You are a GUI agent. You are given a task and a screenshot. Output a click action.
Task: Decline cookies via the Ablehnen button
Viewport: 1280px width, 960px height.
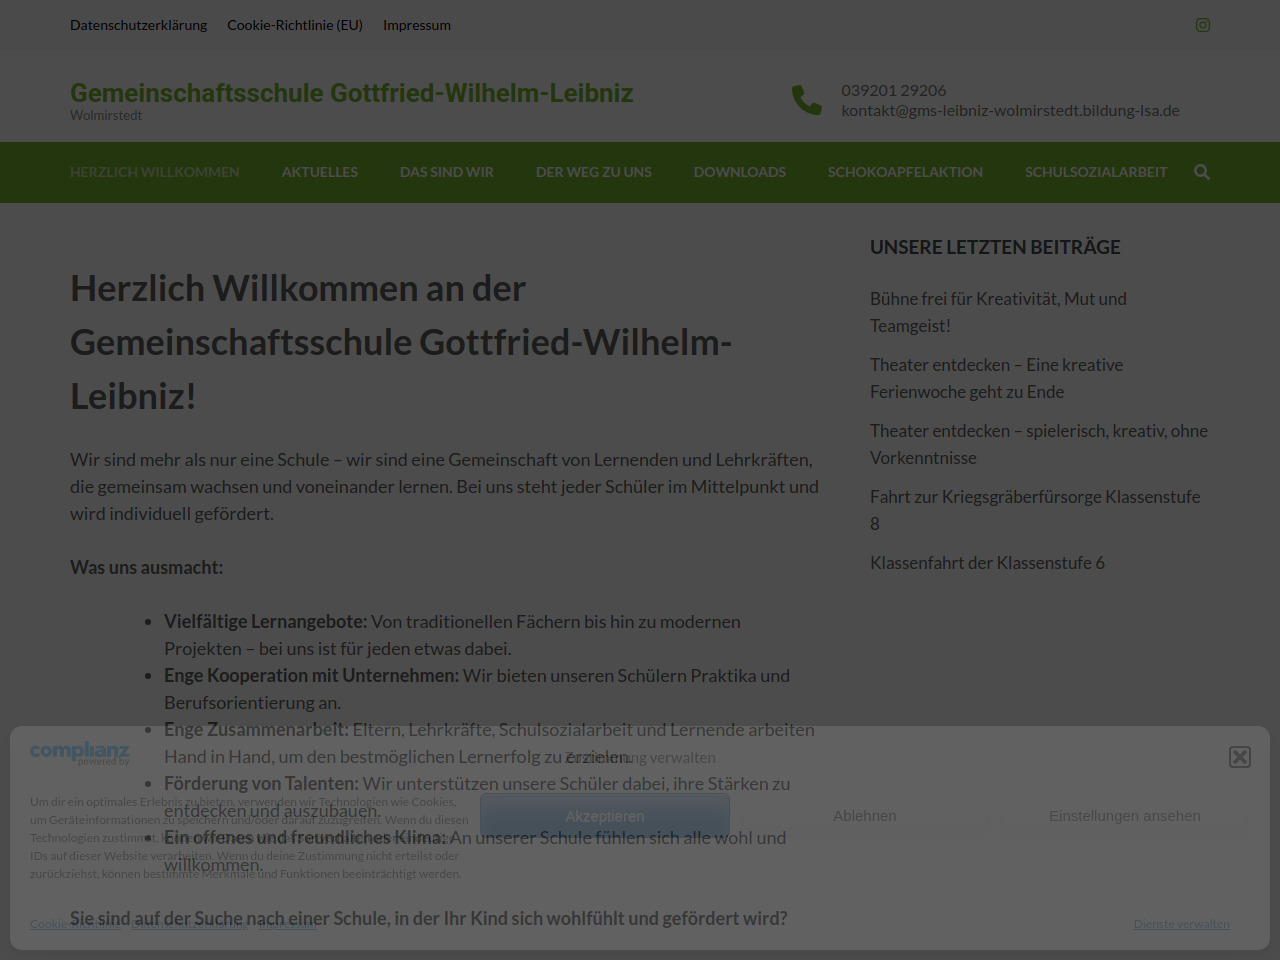[x=864, y=816]
